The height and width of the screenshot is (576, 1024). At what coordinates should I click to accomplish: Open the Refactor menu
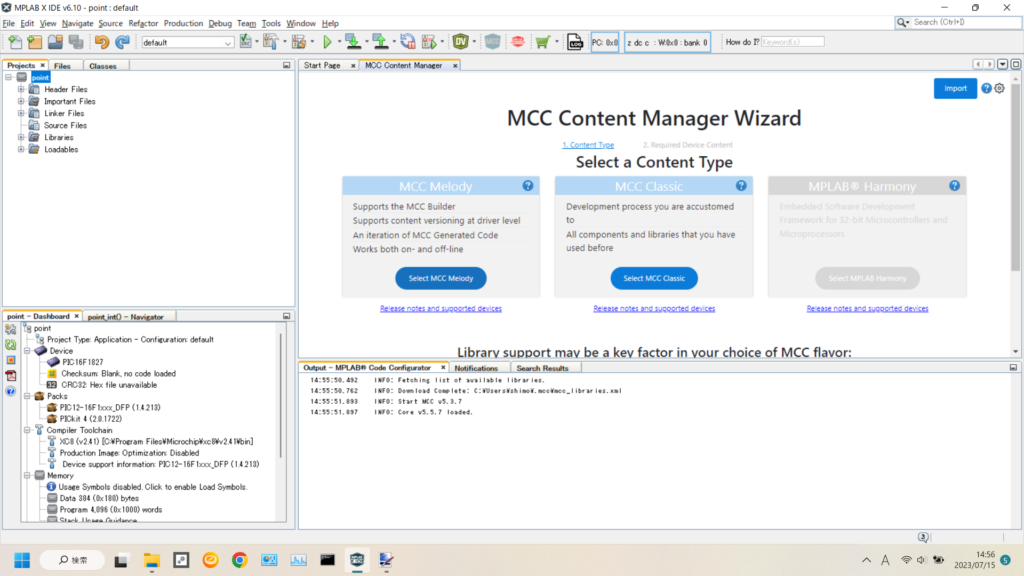click(143, 23)
